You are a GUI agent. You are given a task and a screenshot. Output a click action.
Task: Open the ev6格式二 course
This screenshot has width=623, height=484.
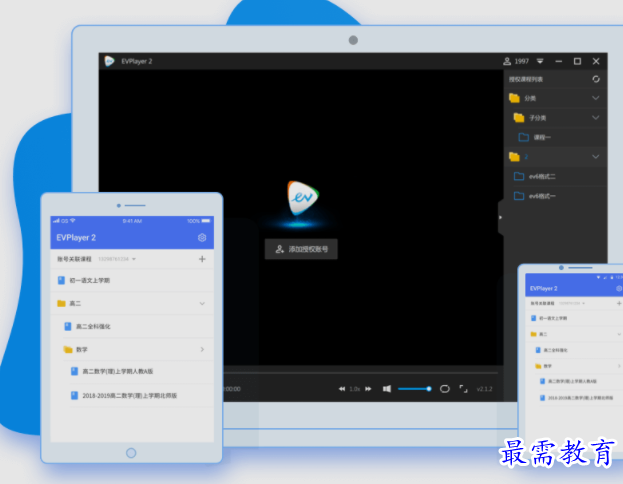pyautogui.click(x=542, y=176)
